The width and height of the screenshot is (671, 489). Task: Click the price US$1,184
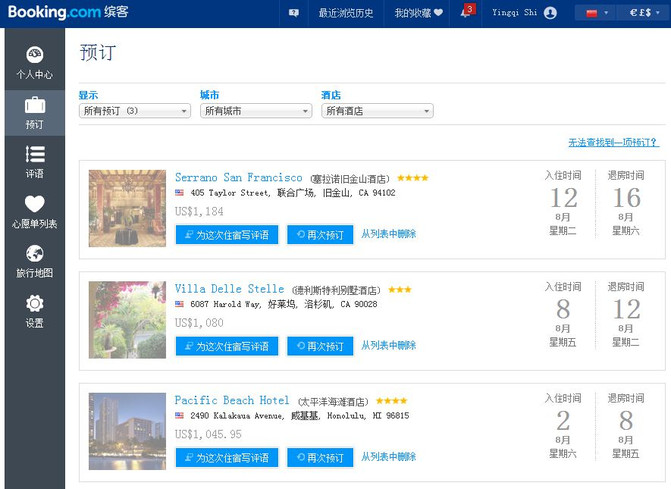pyautogui.click(x=199, y=211)
